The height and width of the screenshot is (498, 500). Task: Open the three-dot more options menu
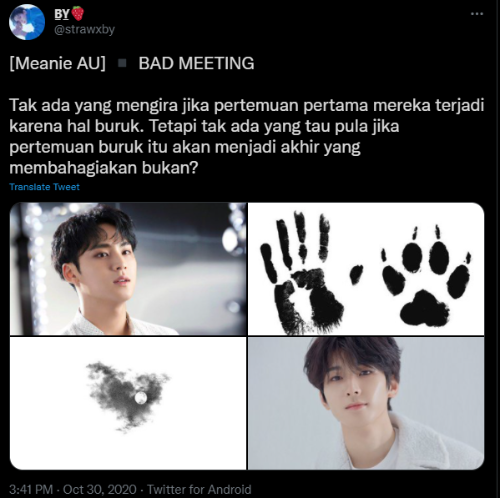click(477, 14)
